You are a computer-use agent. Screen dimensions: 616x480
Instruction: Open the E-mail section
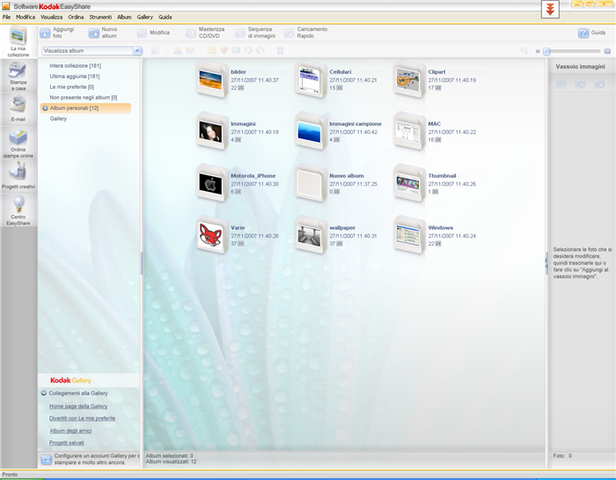pyautogui.click(x=18, y=109)
